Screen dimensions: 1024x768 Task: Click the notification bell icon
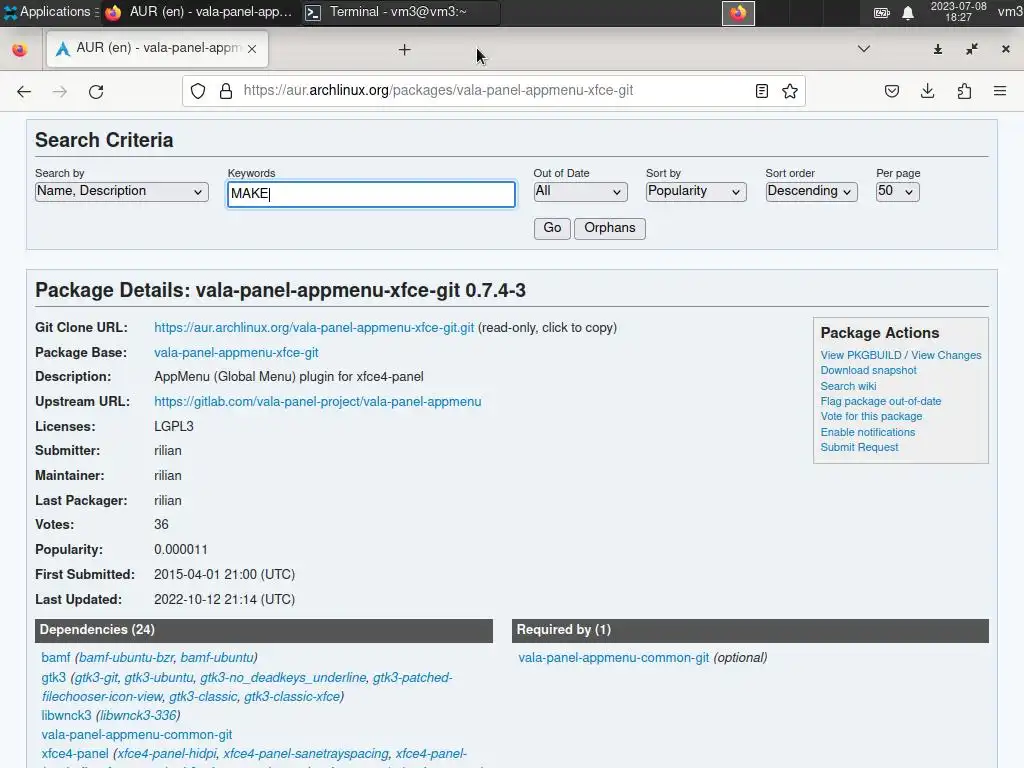pyautogui.click(x=908, y=12)
